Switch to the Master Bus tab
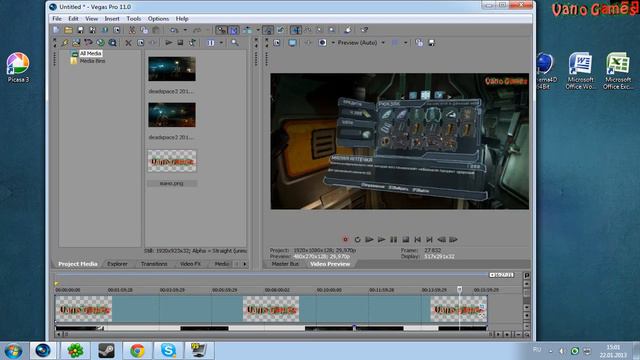Image resolution: width=640 pixels, height=360 pixels. [285, 264]
